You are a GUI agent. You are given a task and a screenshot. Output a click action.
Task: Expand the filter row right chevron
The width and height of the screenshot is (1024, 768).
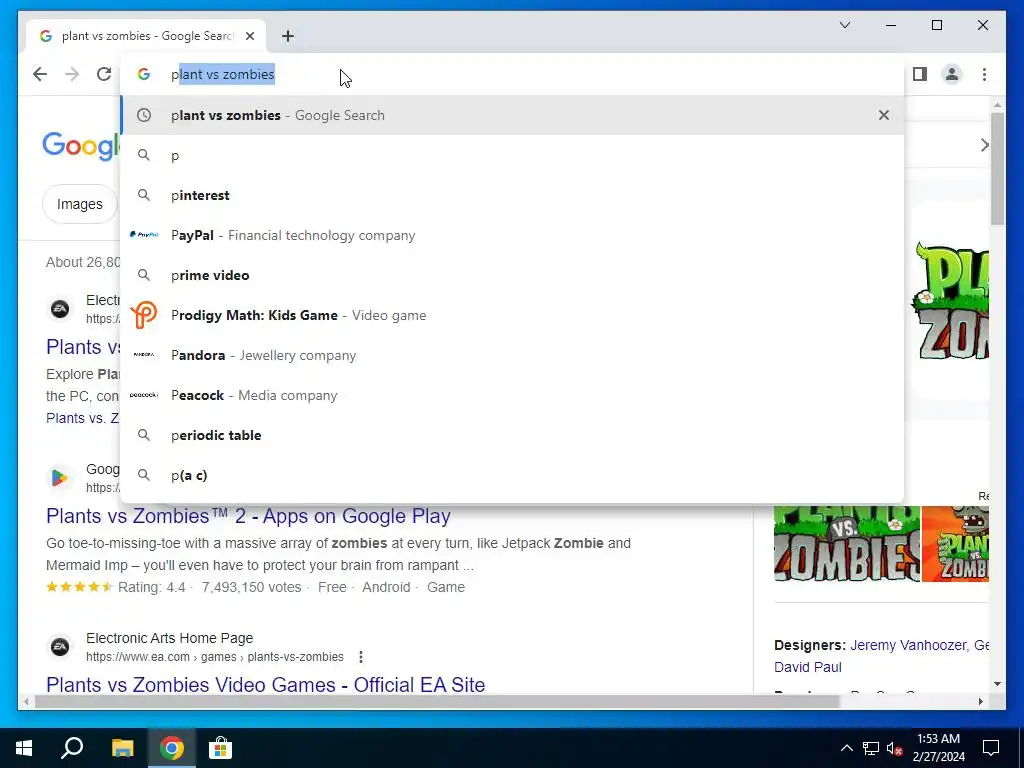(984, 145)
